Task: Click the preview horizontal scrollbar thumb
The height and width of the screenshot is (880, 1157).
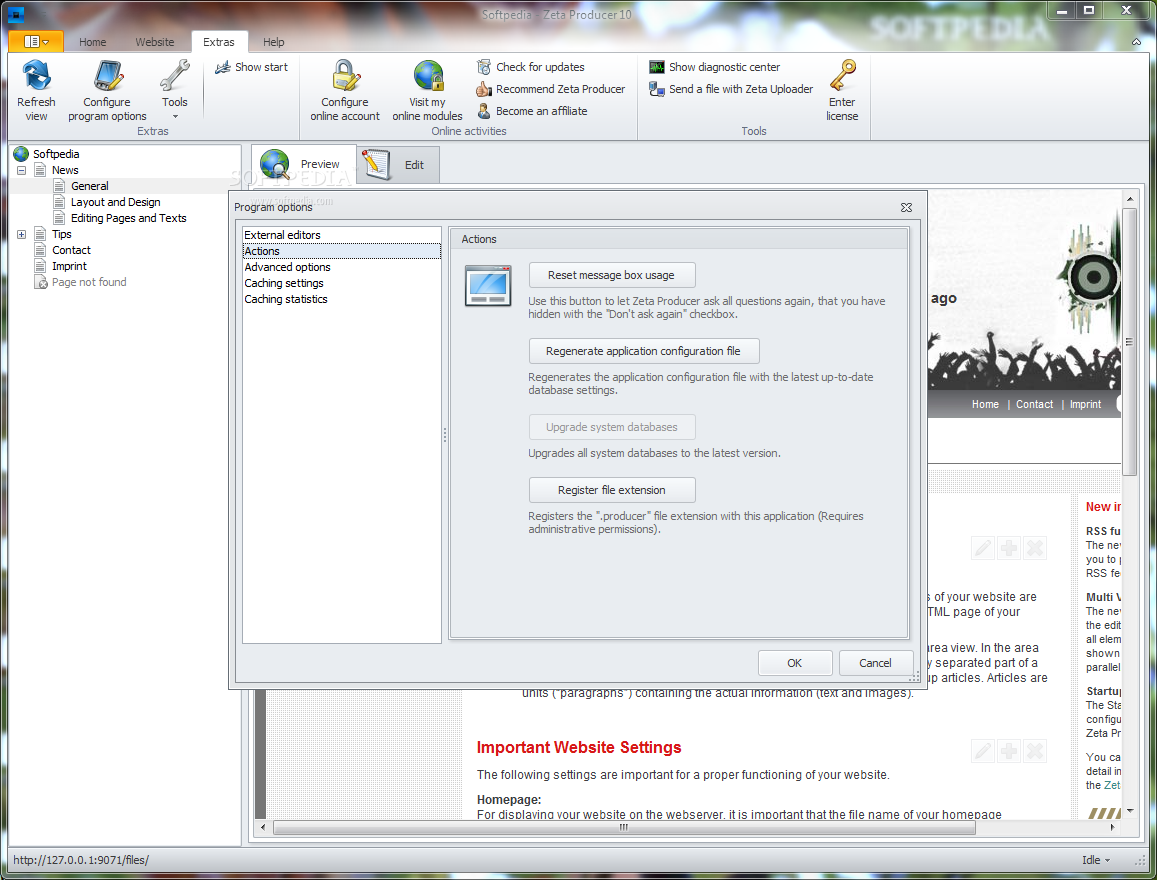Action: [x=624, y=828]
